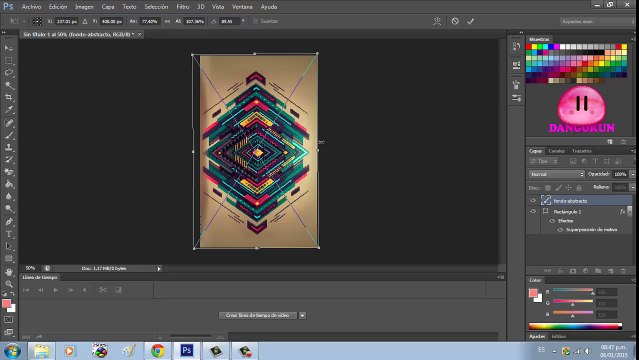Switch to the Trazados tab
This screenshot has width=639, height=360.
click(x=581, y=151)
